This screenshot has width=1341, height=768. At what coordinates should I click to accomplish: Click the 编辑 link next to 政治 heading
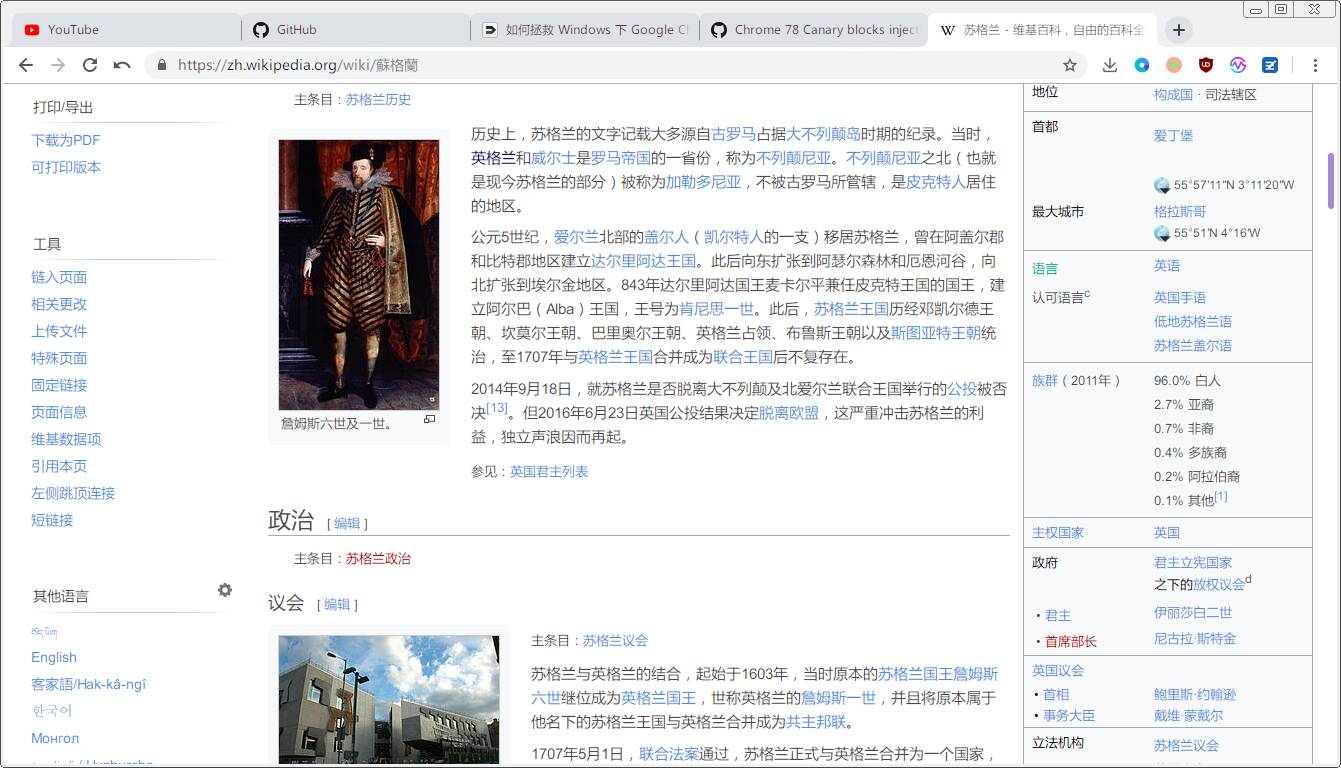347,523
